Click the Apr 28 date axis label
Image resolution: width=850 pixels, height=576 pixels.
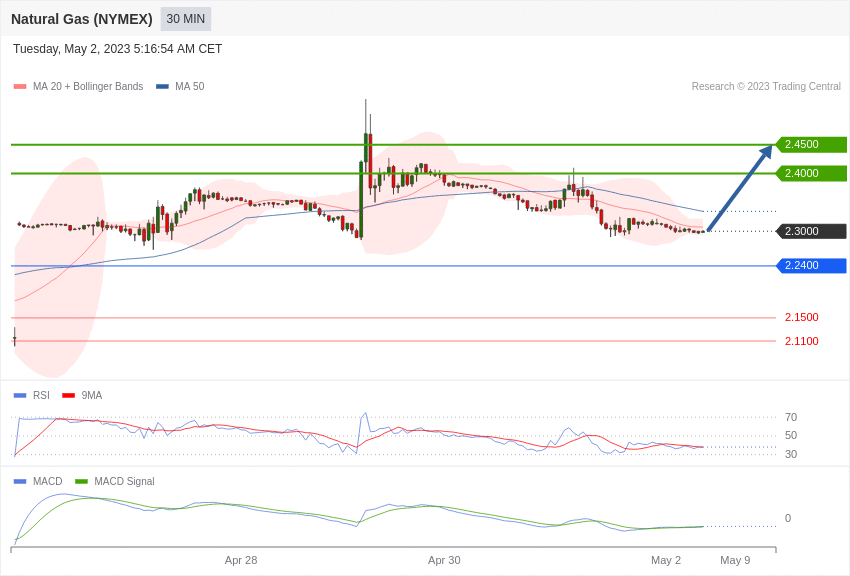(x=241, y=560)
